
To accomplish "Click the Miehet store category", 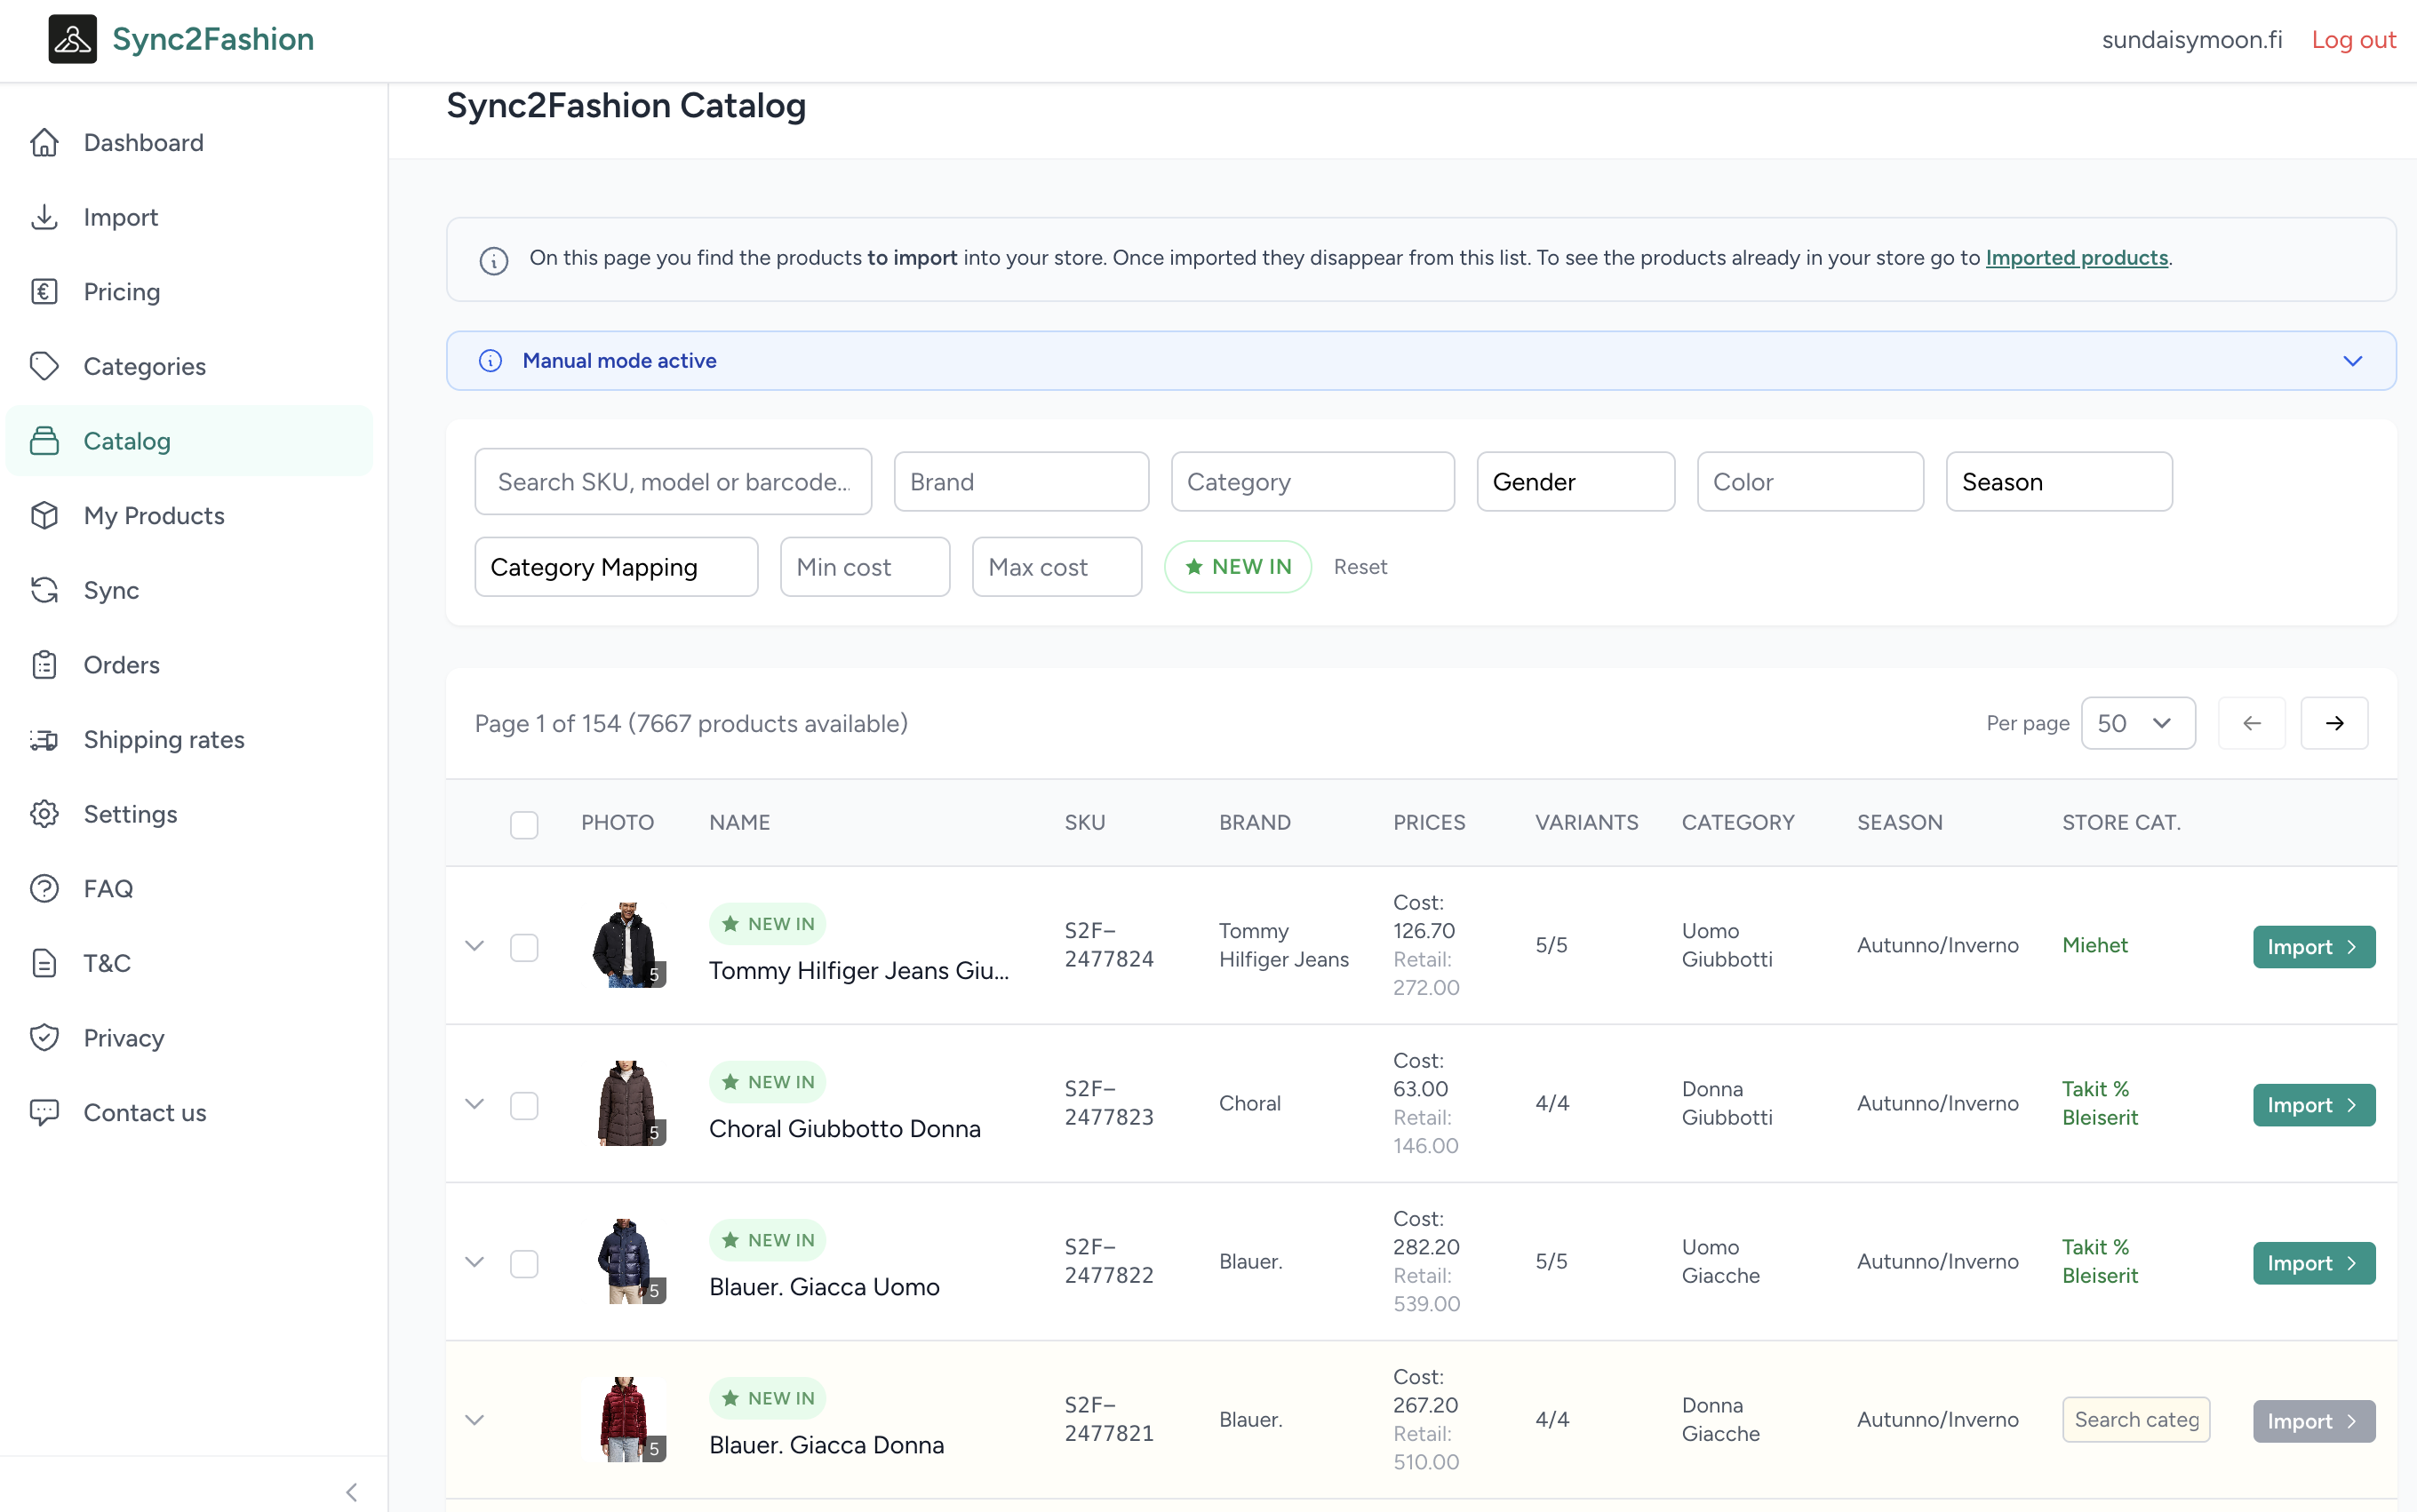I will tap(2094, 945).
